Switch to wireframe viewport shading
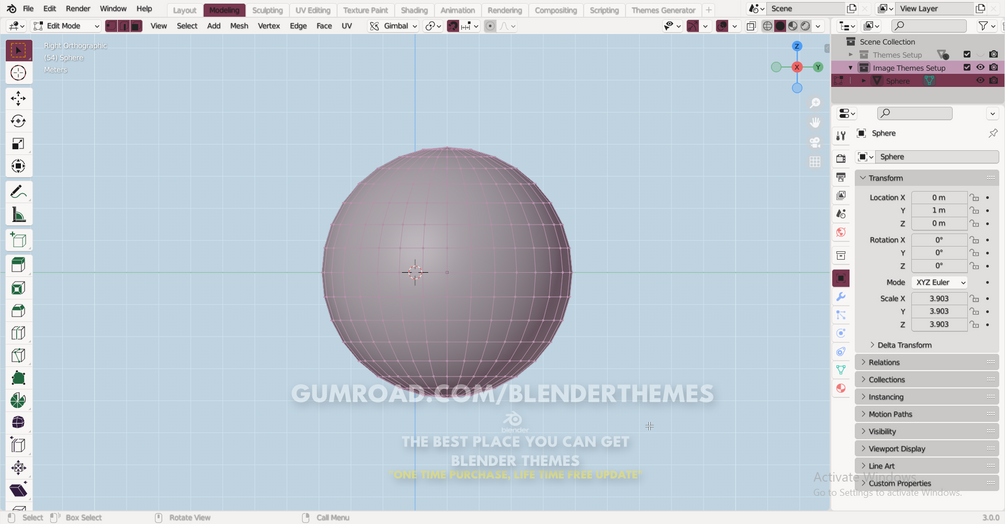The width and height of the screenshot is (1005, 524). tap(767, 26)
